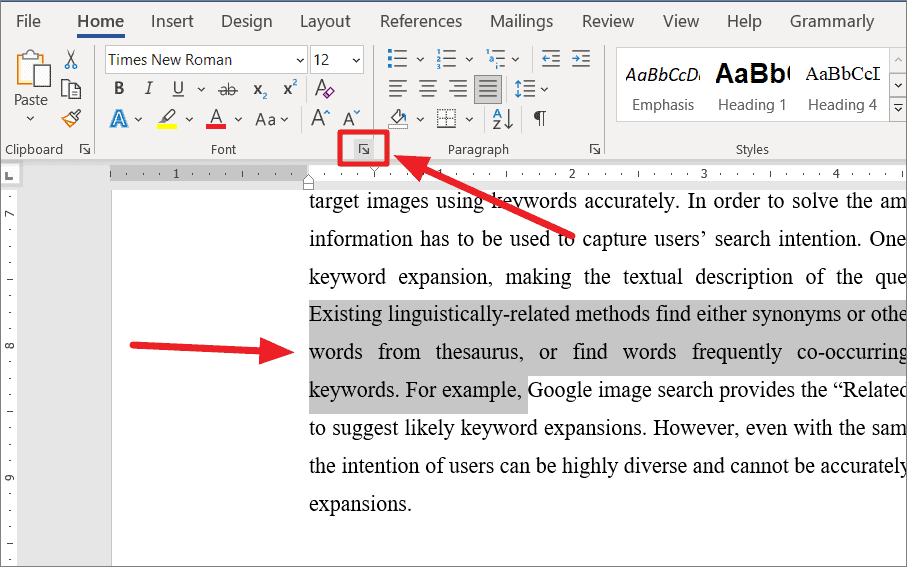The height and width of the screenshot is (567, 907).
Task: Click the left indent marker on ruler
Action: [x=308, y=185]
